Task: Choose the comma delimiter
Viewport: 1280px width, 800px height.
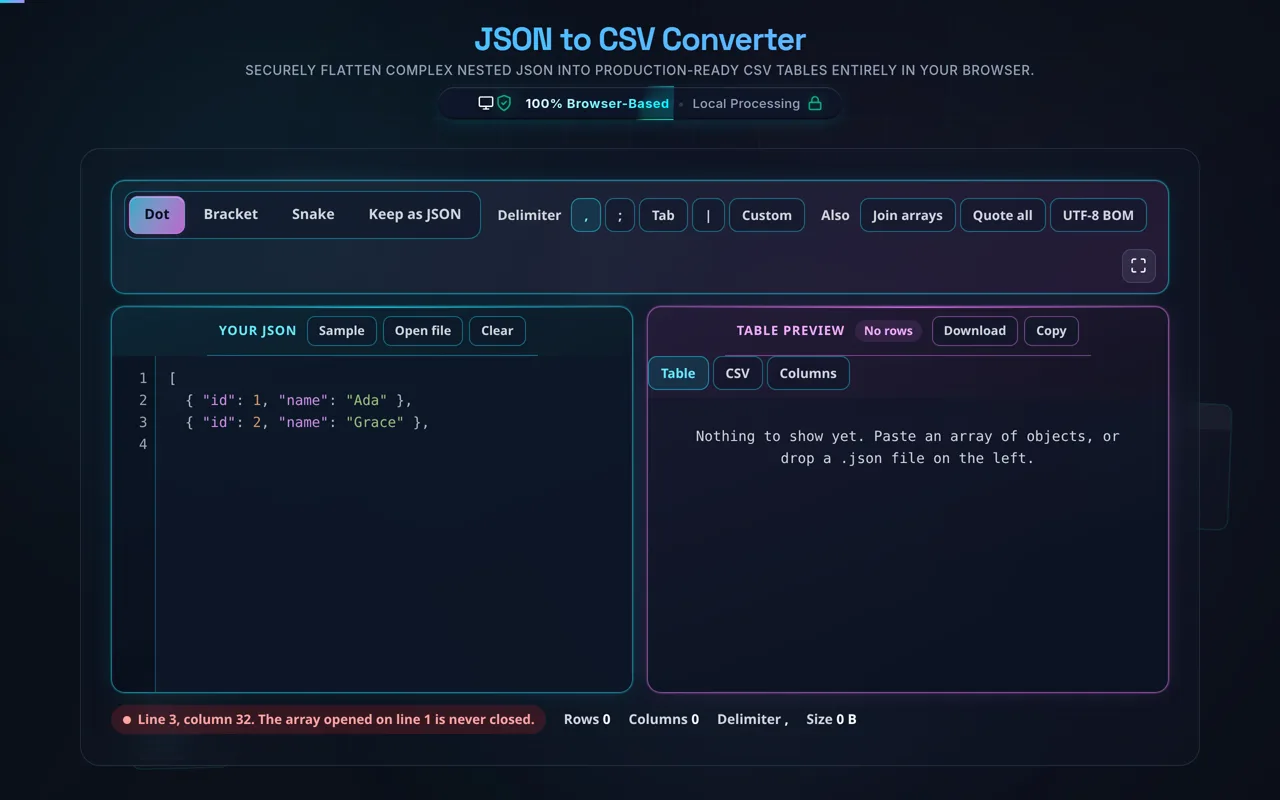Action: point(586,215)
